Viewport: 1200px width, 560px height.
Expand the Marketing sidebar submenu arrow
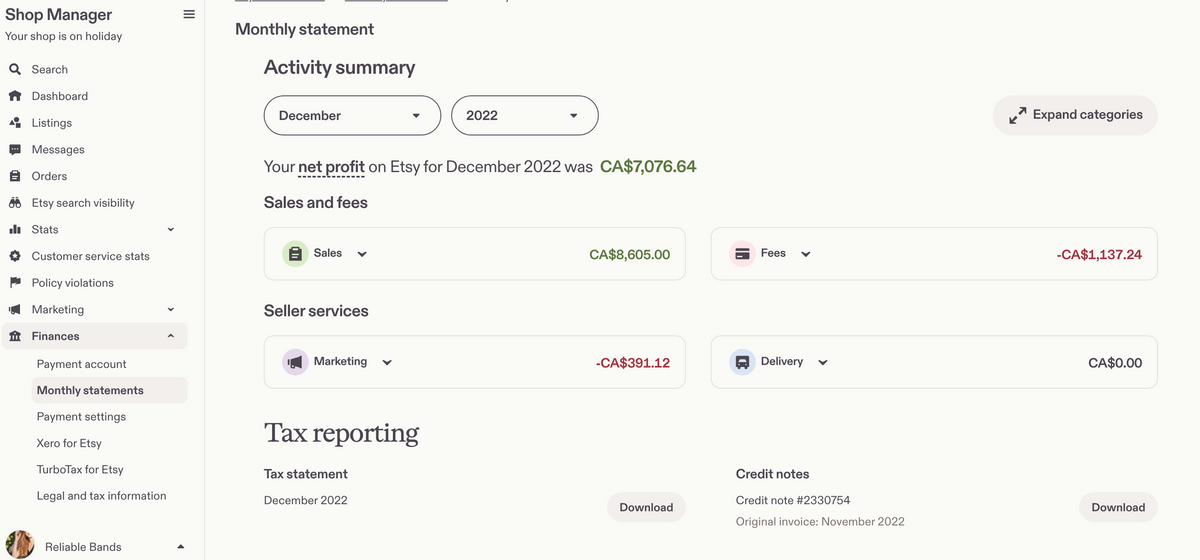coord(171,310)
